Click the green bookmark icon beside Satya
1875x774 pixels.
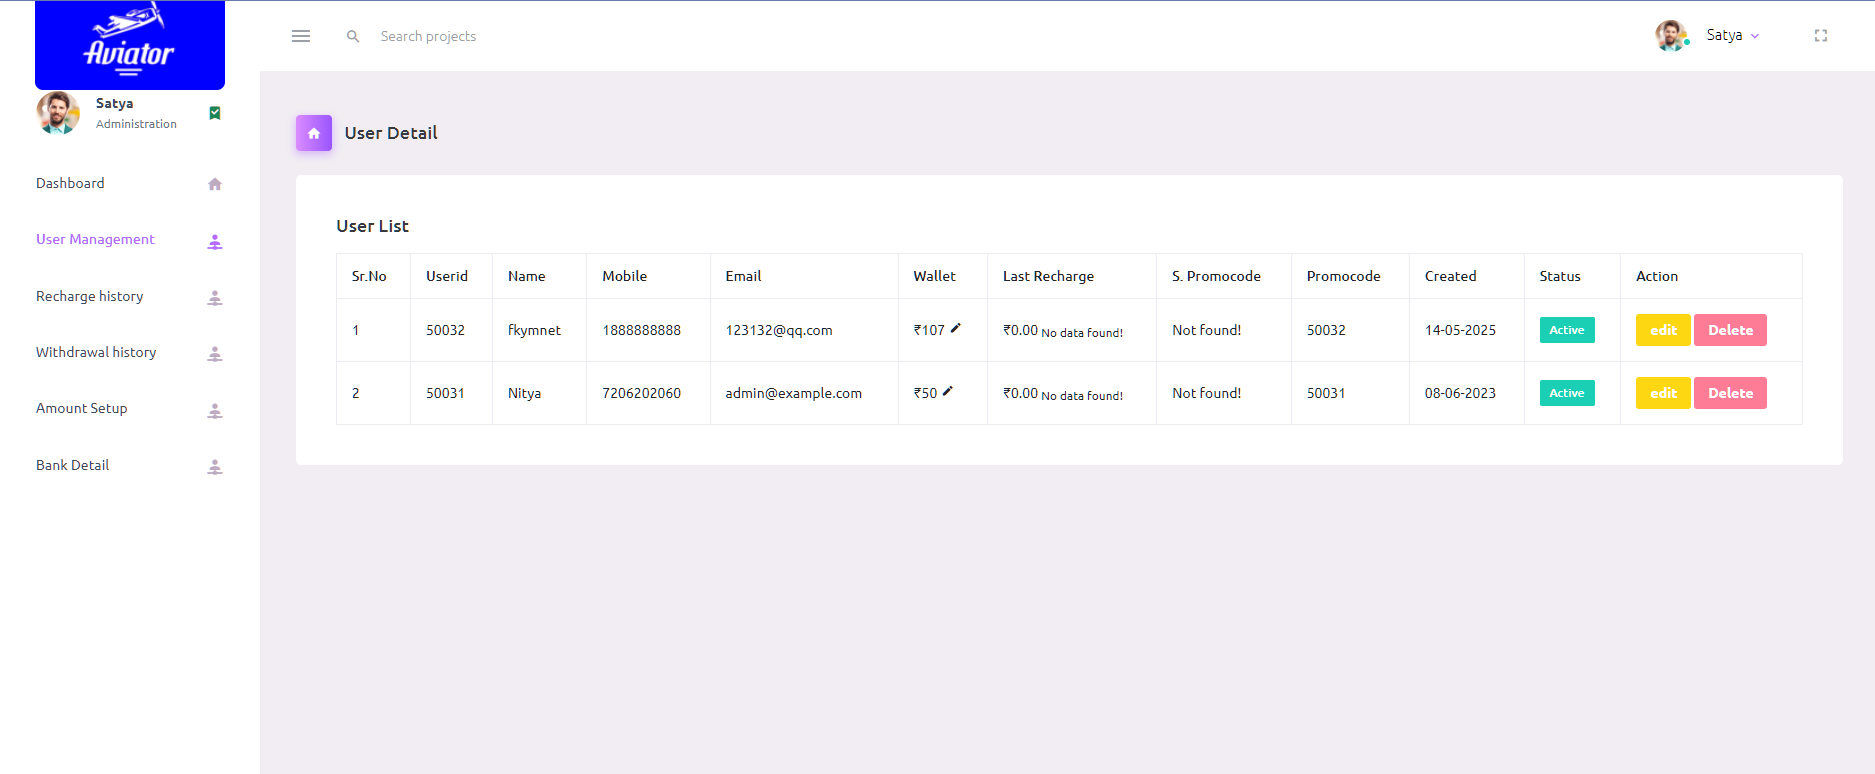point(215,113)
